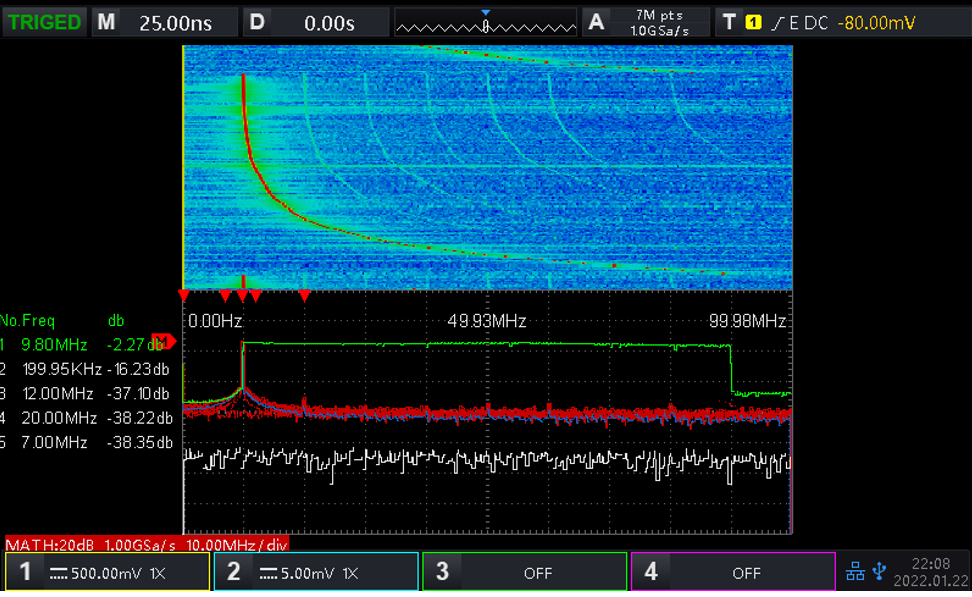972x597 pixels.
Task: Toggle channel 1 at 500.00mV
Action: (107, 573)
